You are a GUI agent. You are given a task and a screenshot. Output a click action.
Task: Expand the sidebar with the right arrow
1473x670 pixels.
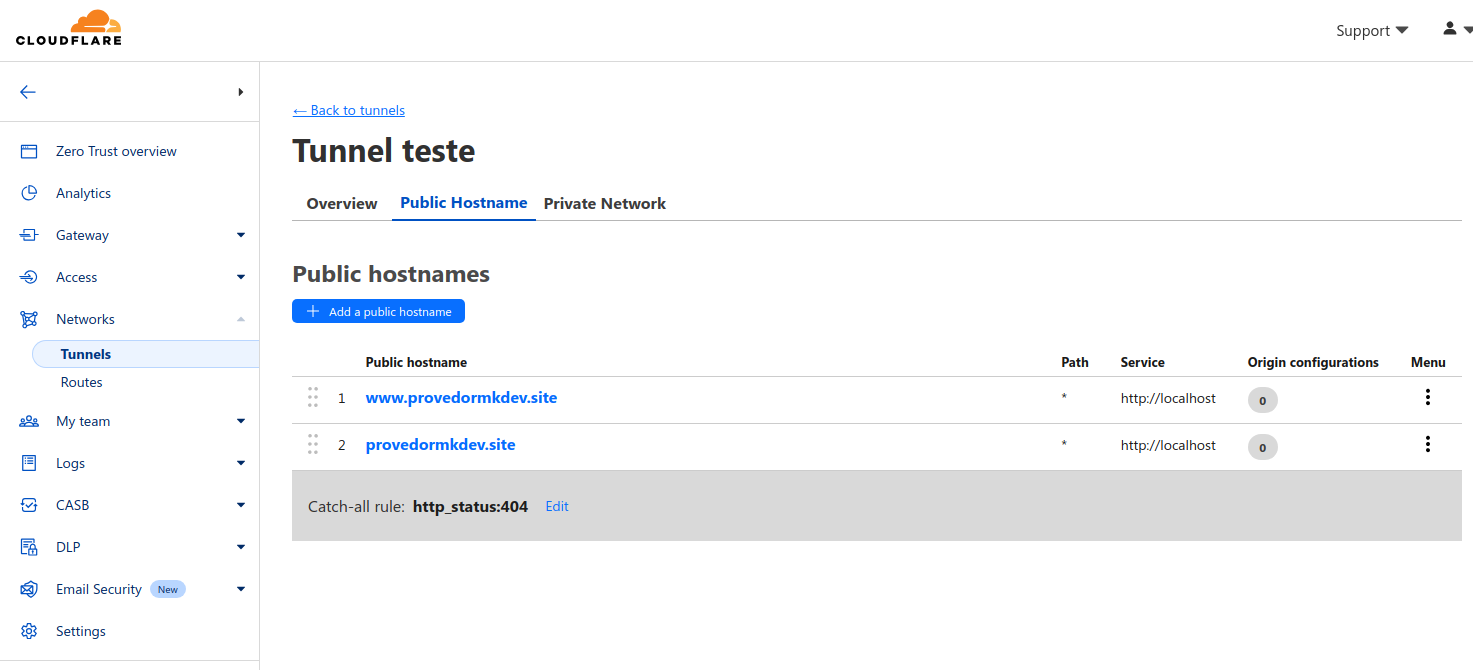[240, 92]
